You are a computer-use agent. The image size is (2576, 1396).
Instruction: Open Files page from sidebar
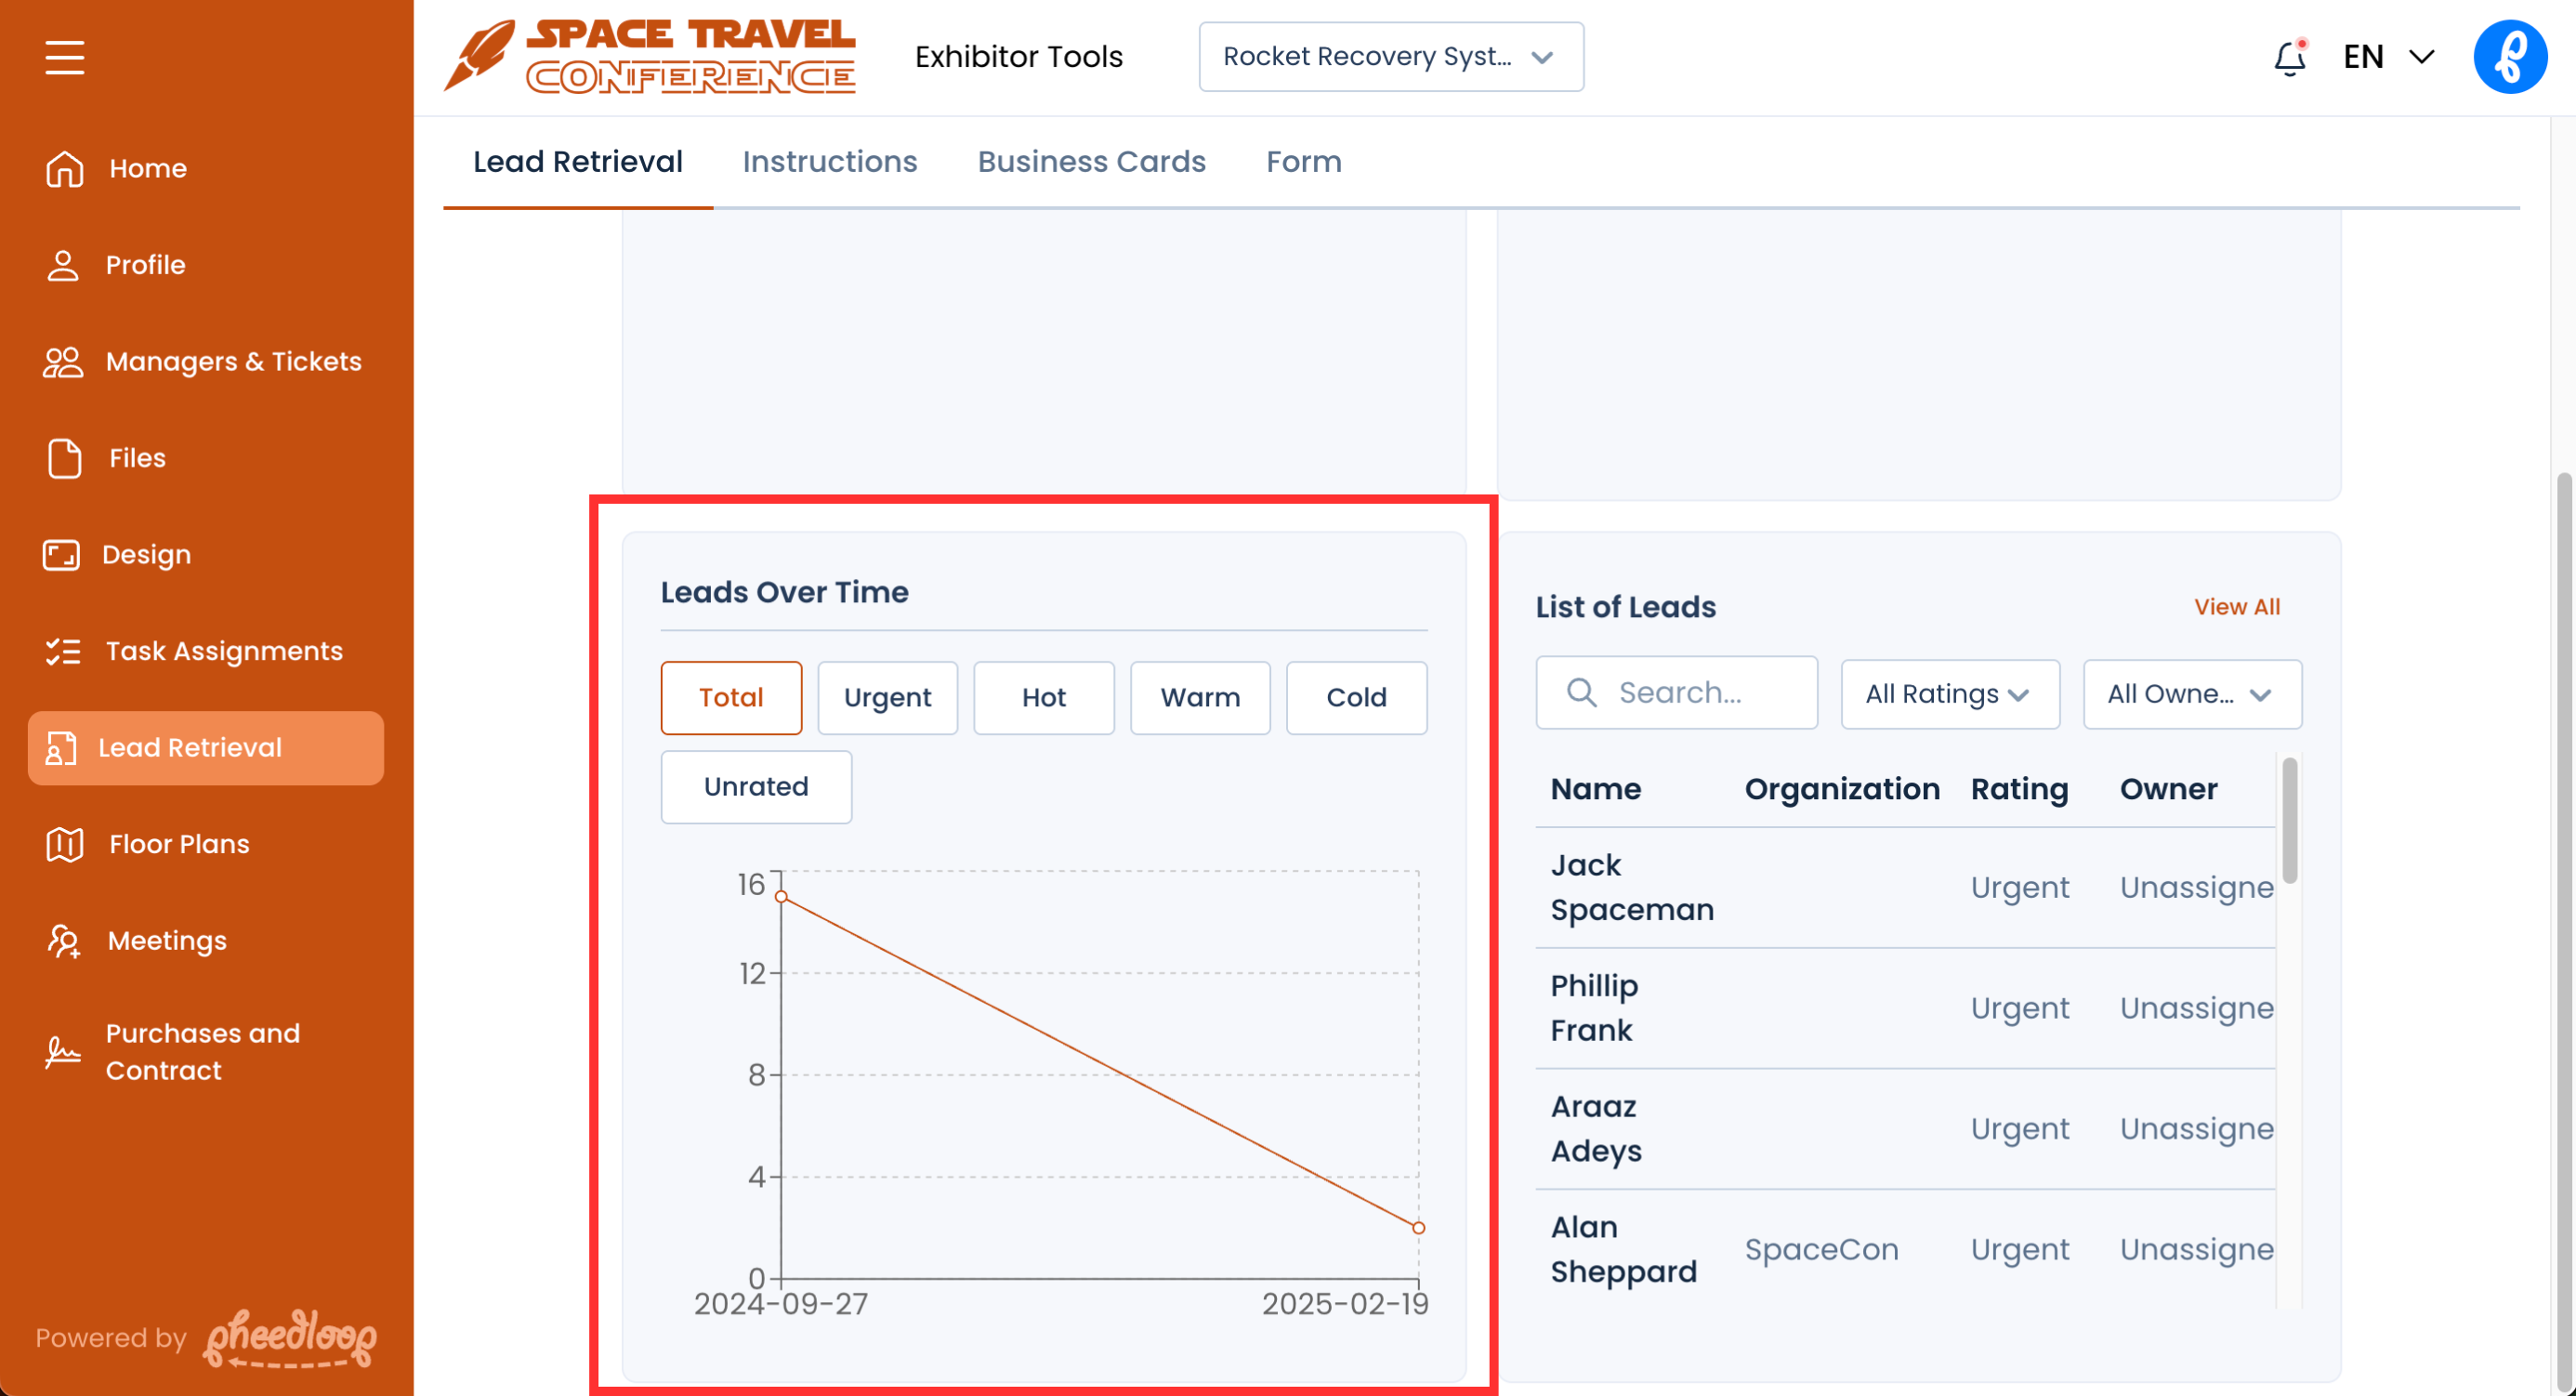pyautogui.click(x=137, y=458)
